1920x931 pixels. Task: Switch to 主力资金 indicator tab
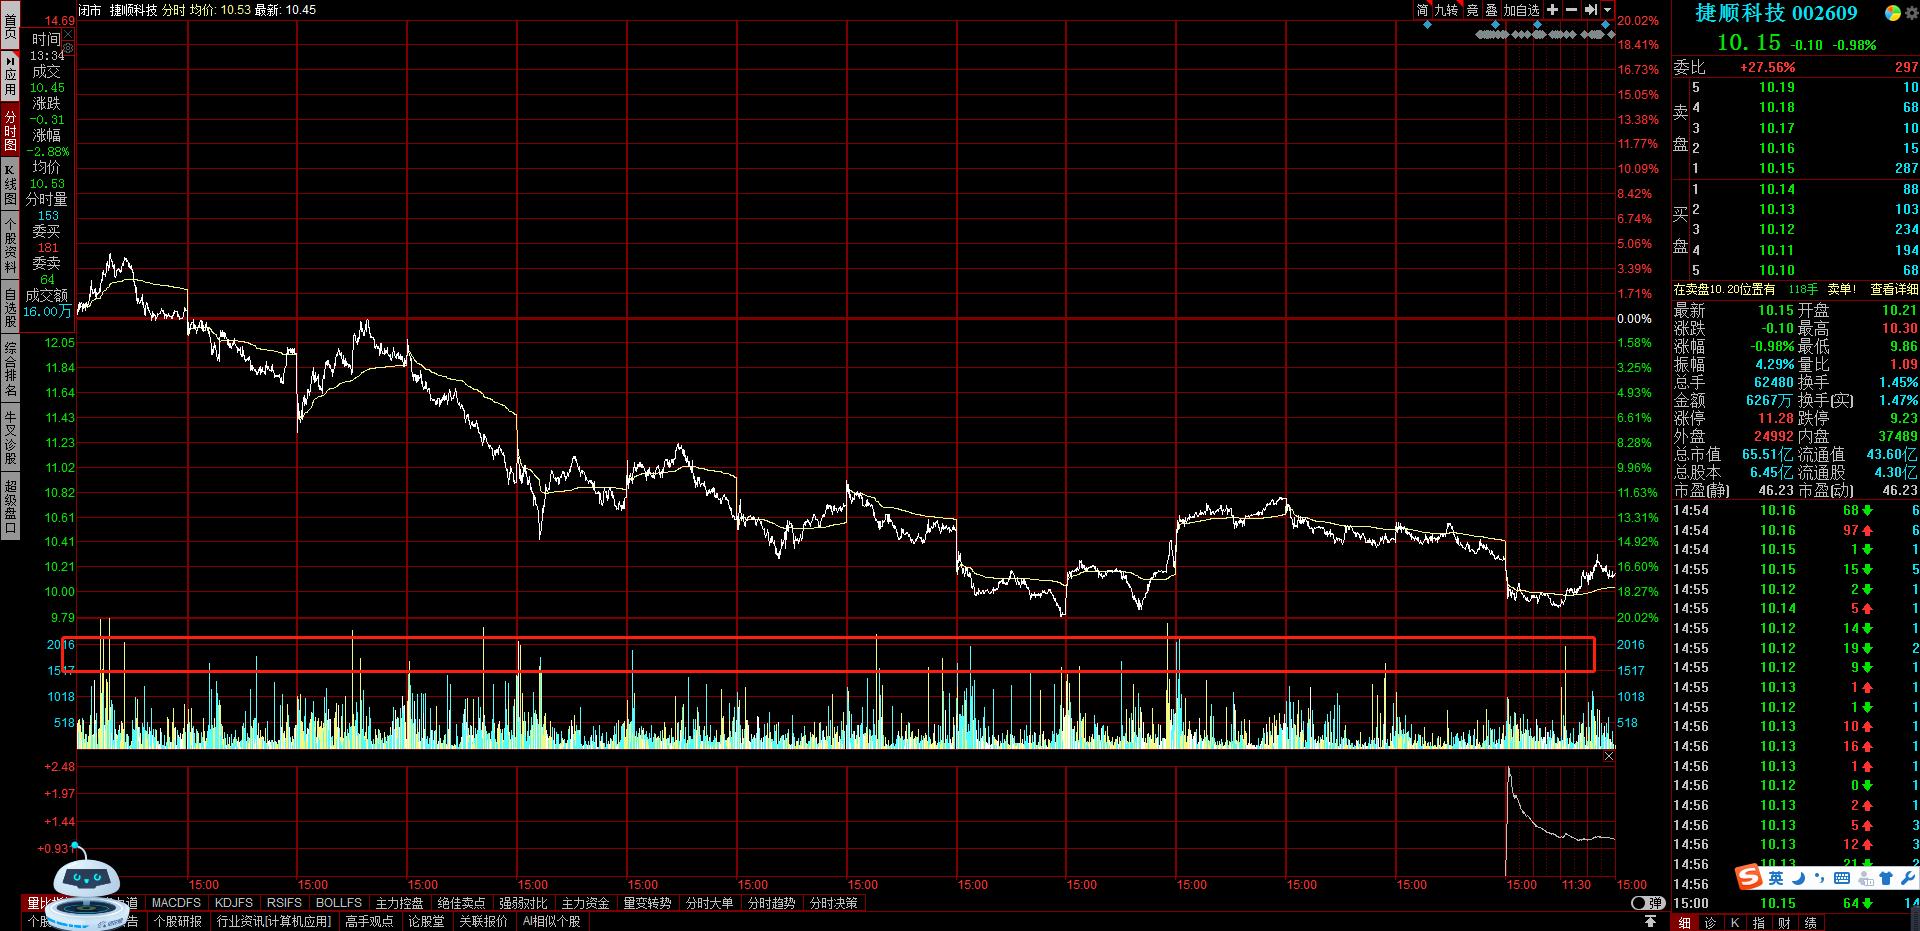pos(585,903)
